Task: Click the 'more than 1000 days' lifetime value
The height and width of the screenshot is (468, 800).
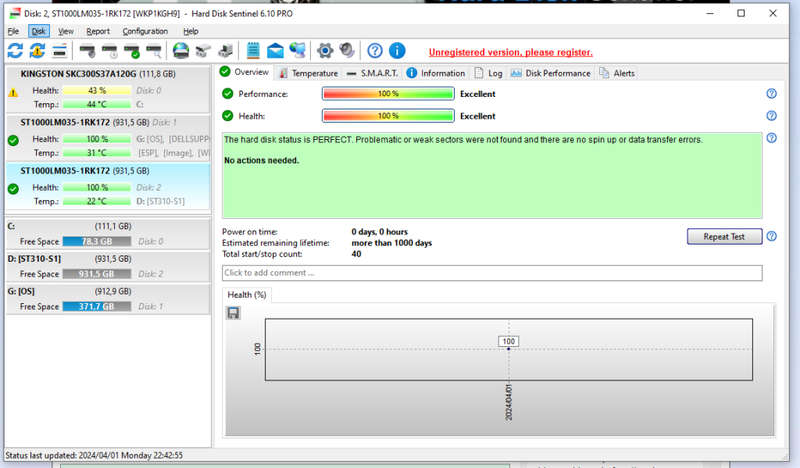Action: 391,243
